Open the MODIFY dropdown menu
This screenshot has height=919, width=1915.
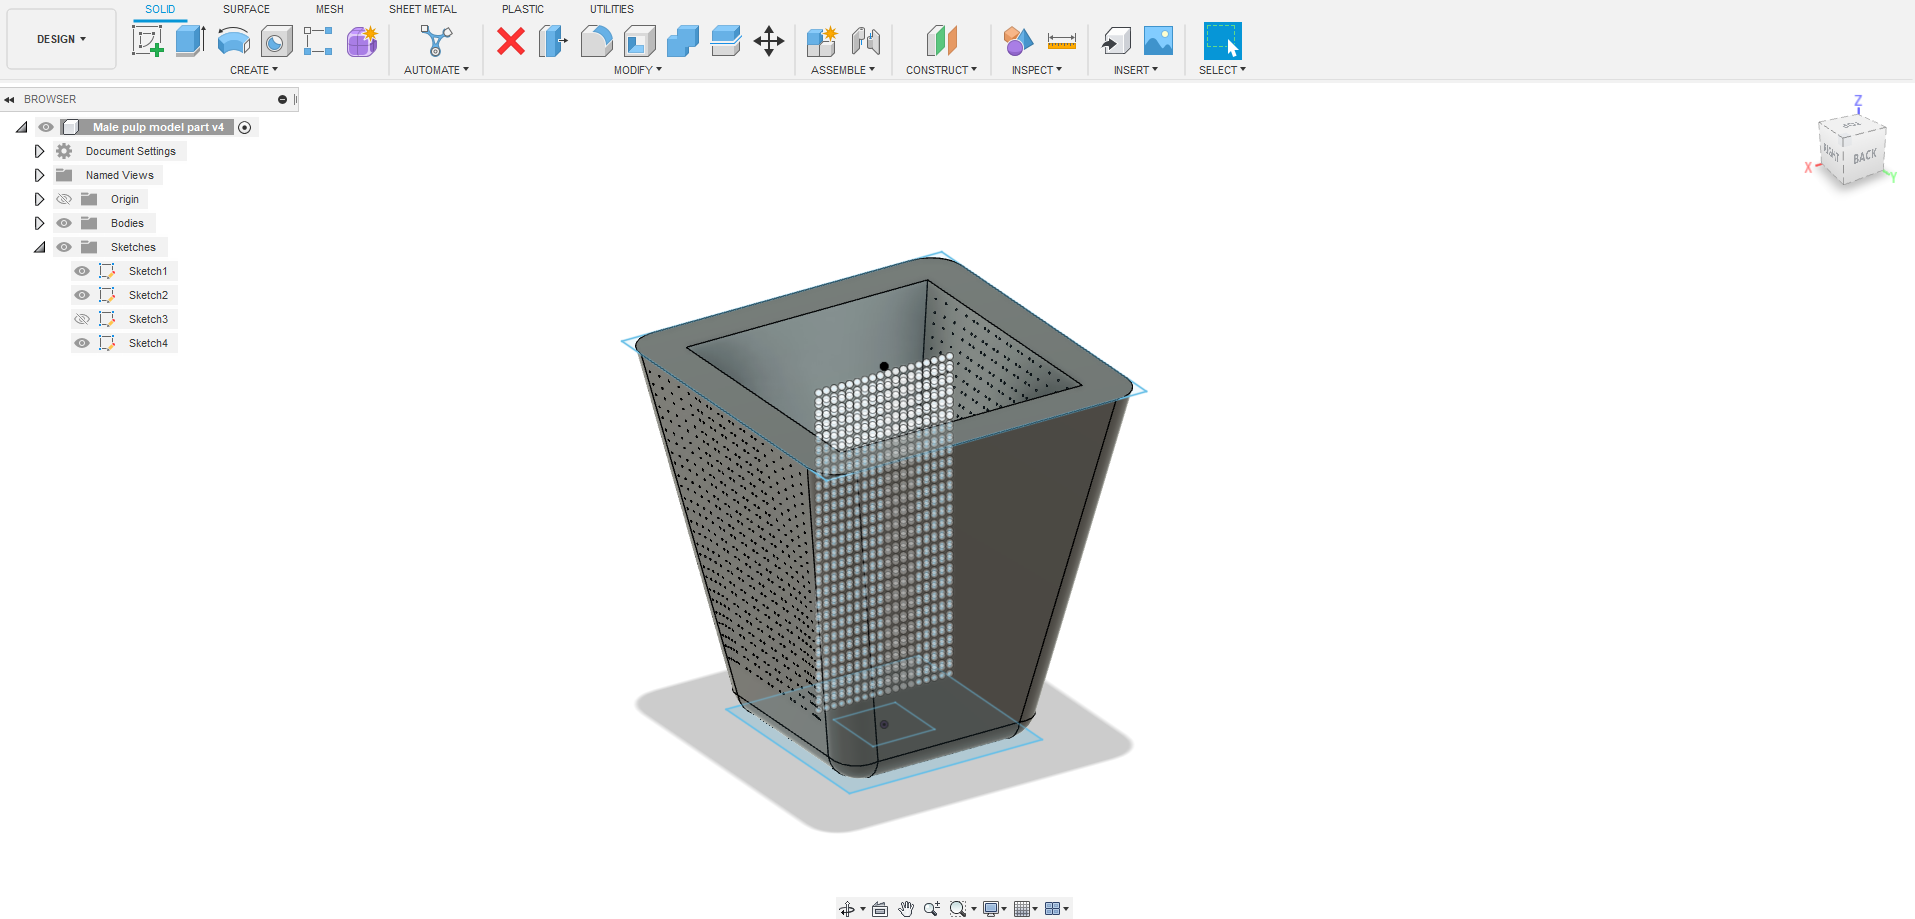coord(638,70)
